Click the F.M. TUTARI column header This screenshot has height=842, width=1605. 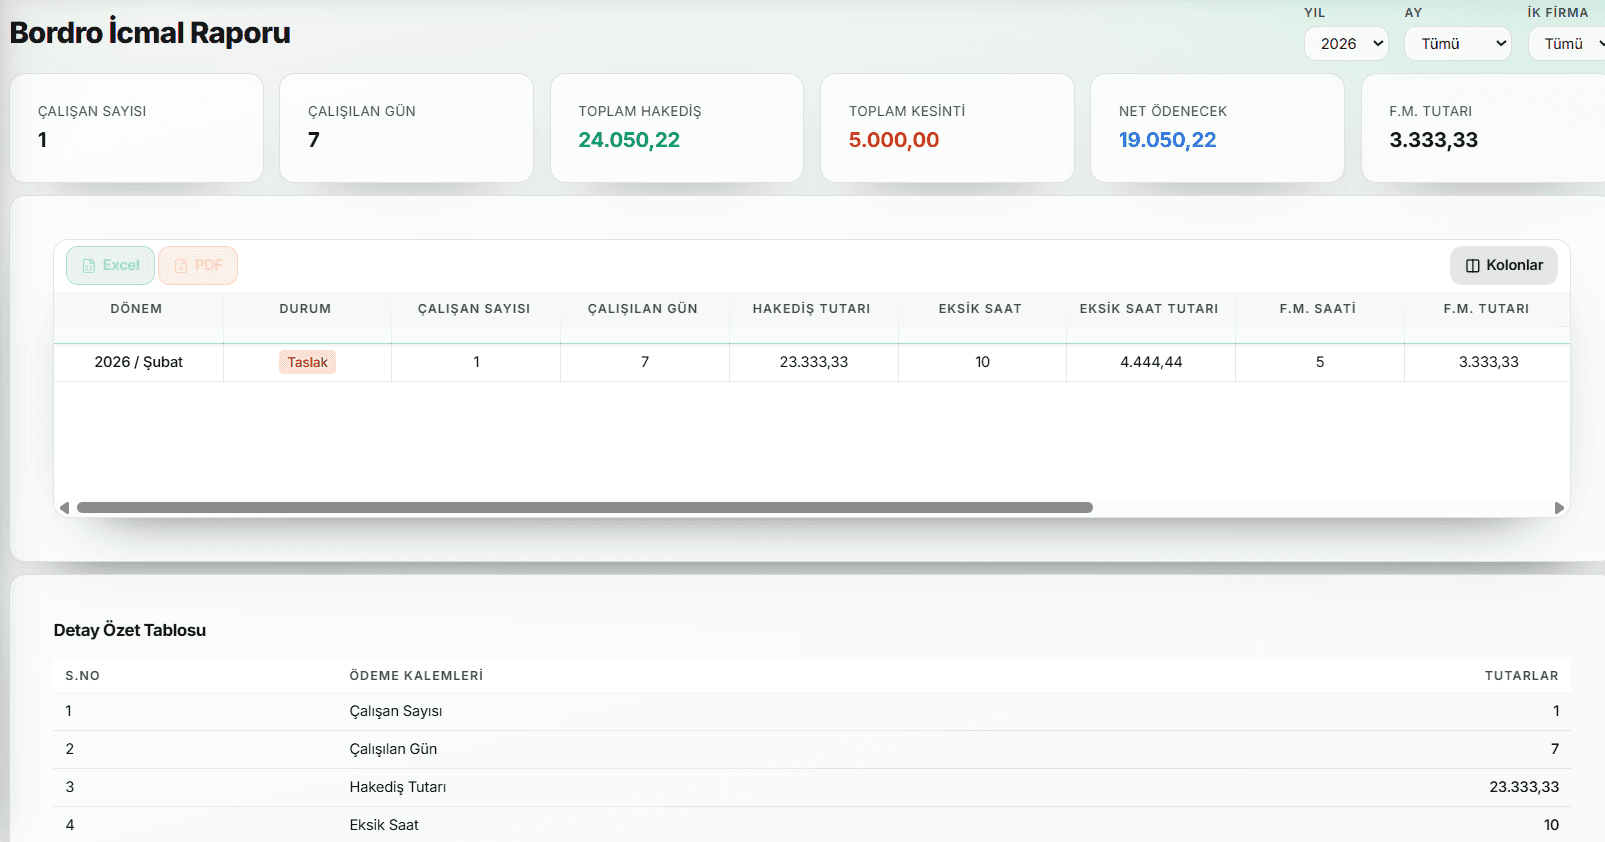1487,309
